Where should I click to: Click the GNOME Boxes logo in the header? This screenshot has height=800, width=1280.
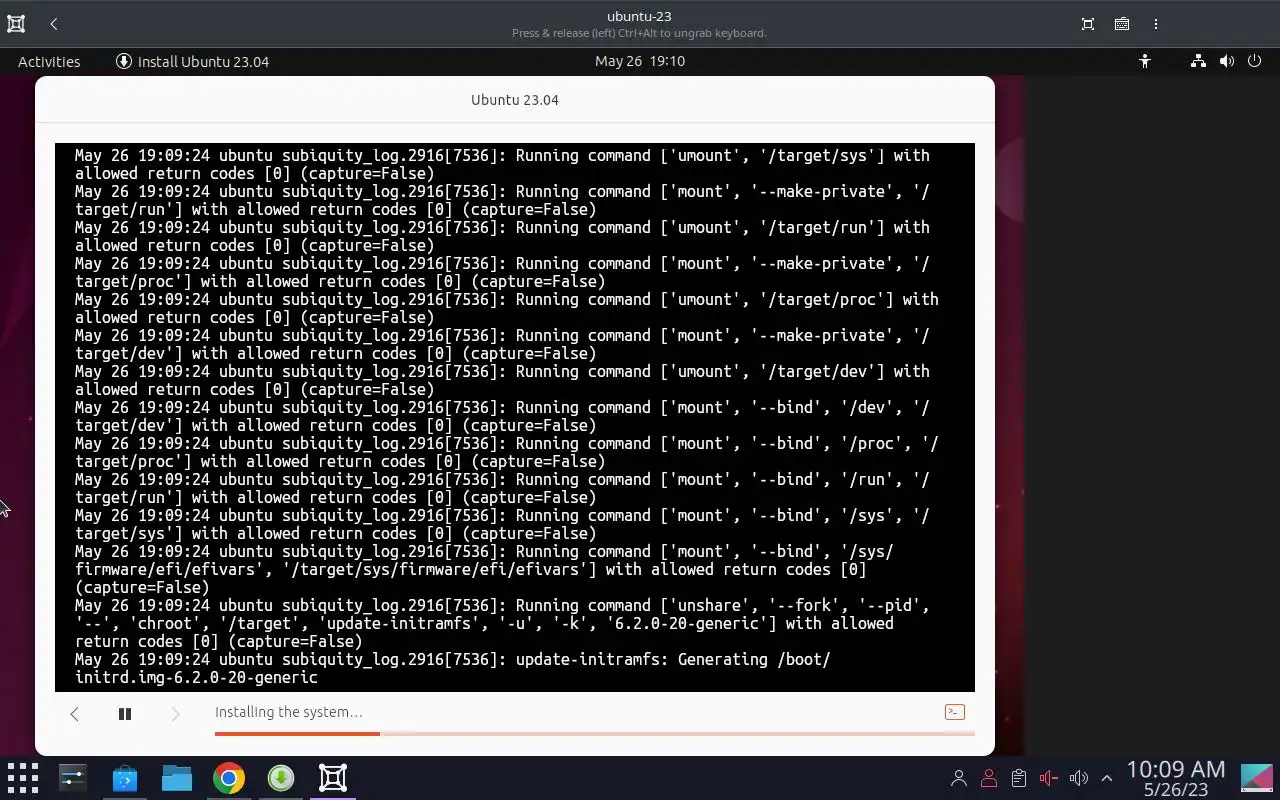[x=16, y=24]
